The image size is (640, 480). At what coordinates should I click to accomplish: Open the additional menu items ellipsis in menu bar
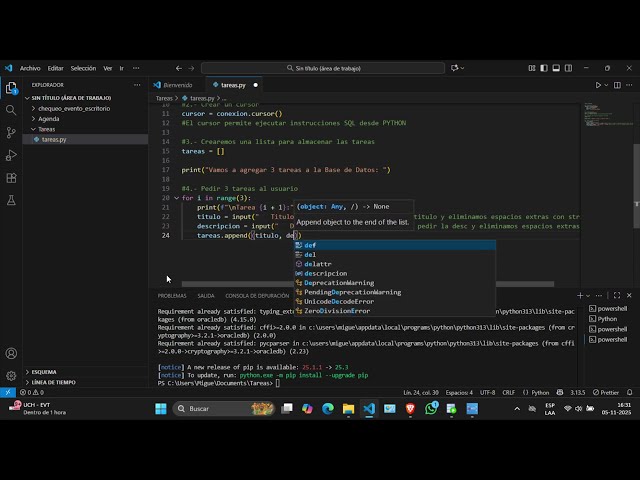(x=136, y=68)
